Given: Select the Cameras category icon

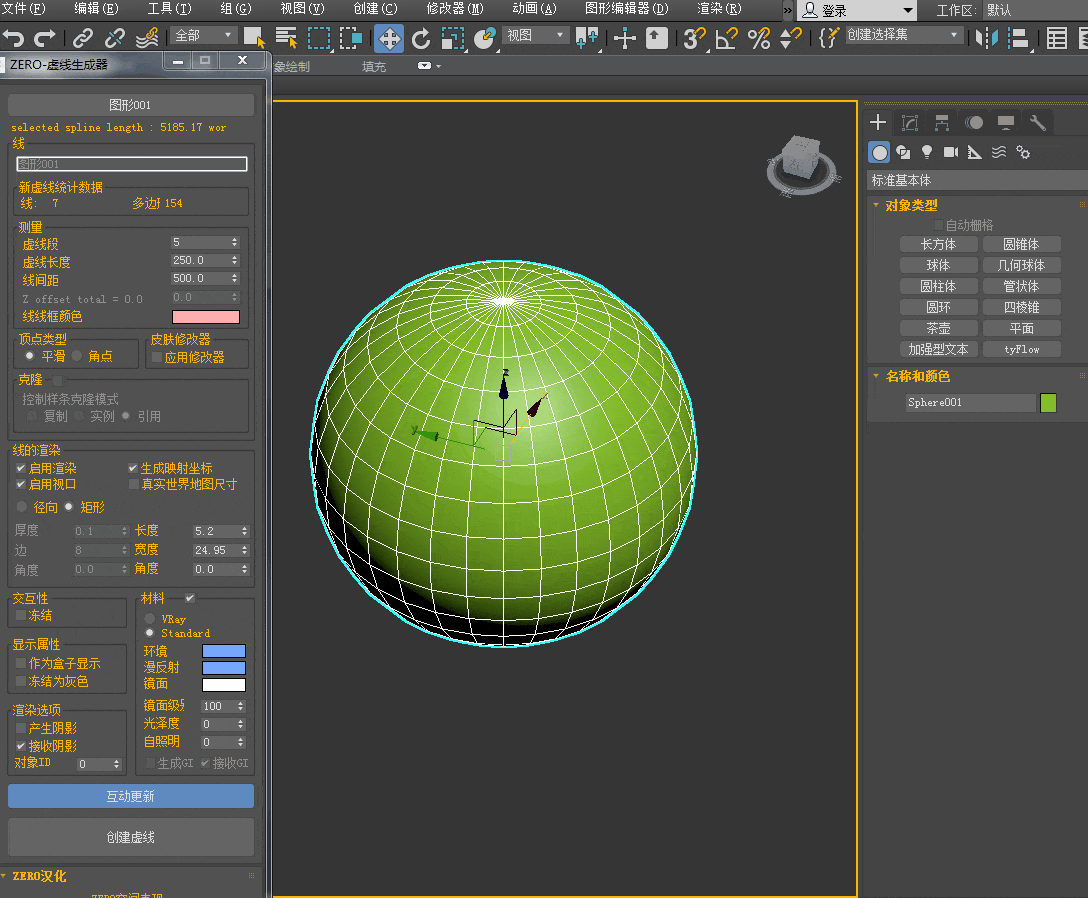Looking at the screenshot, I should (950, 152).
